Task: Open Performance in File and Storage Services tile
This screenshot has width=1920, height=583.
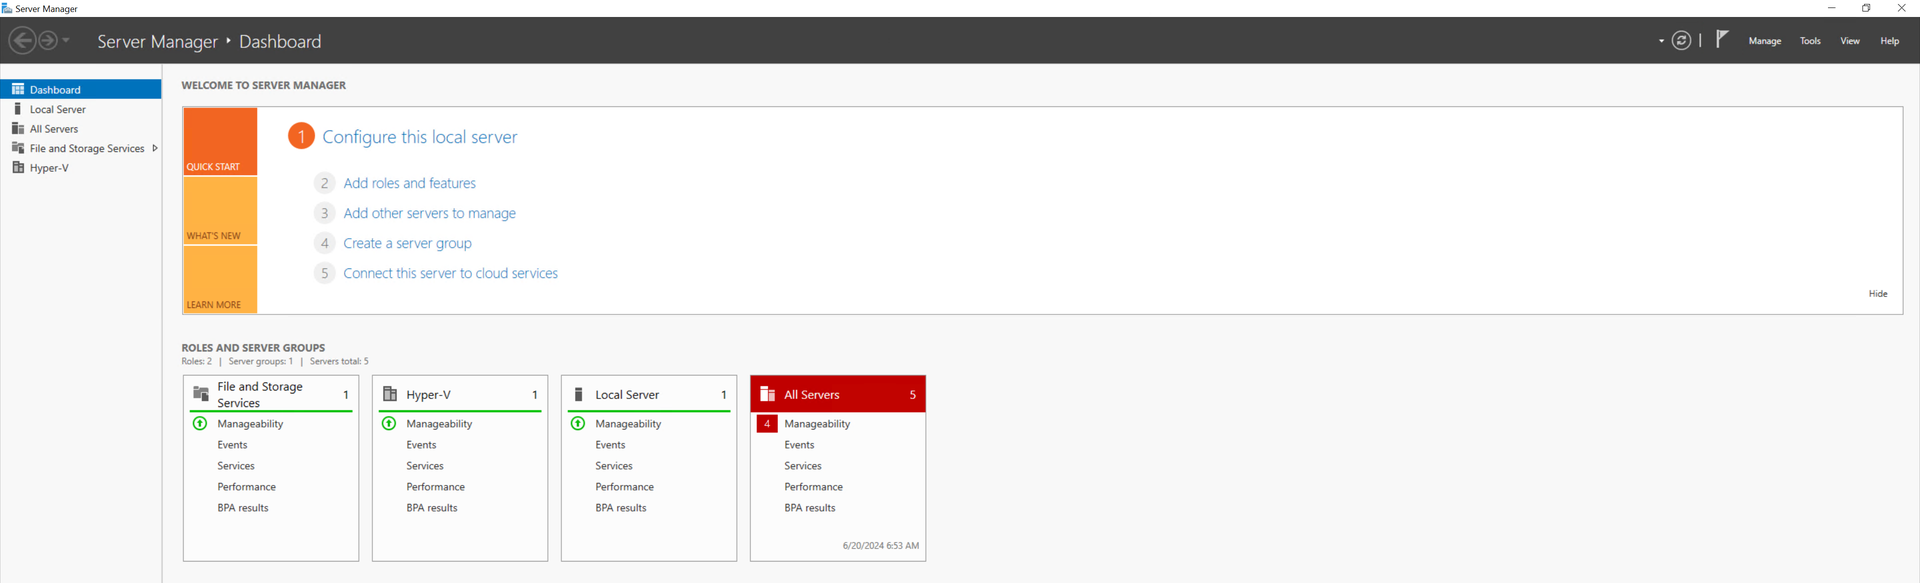Action: 247,487
